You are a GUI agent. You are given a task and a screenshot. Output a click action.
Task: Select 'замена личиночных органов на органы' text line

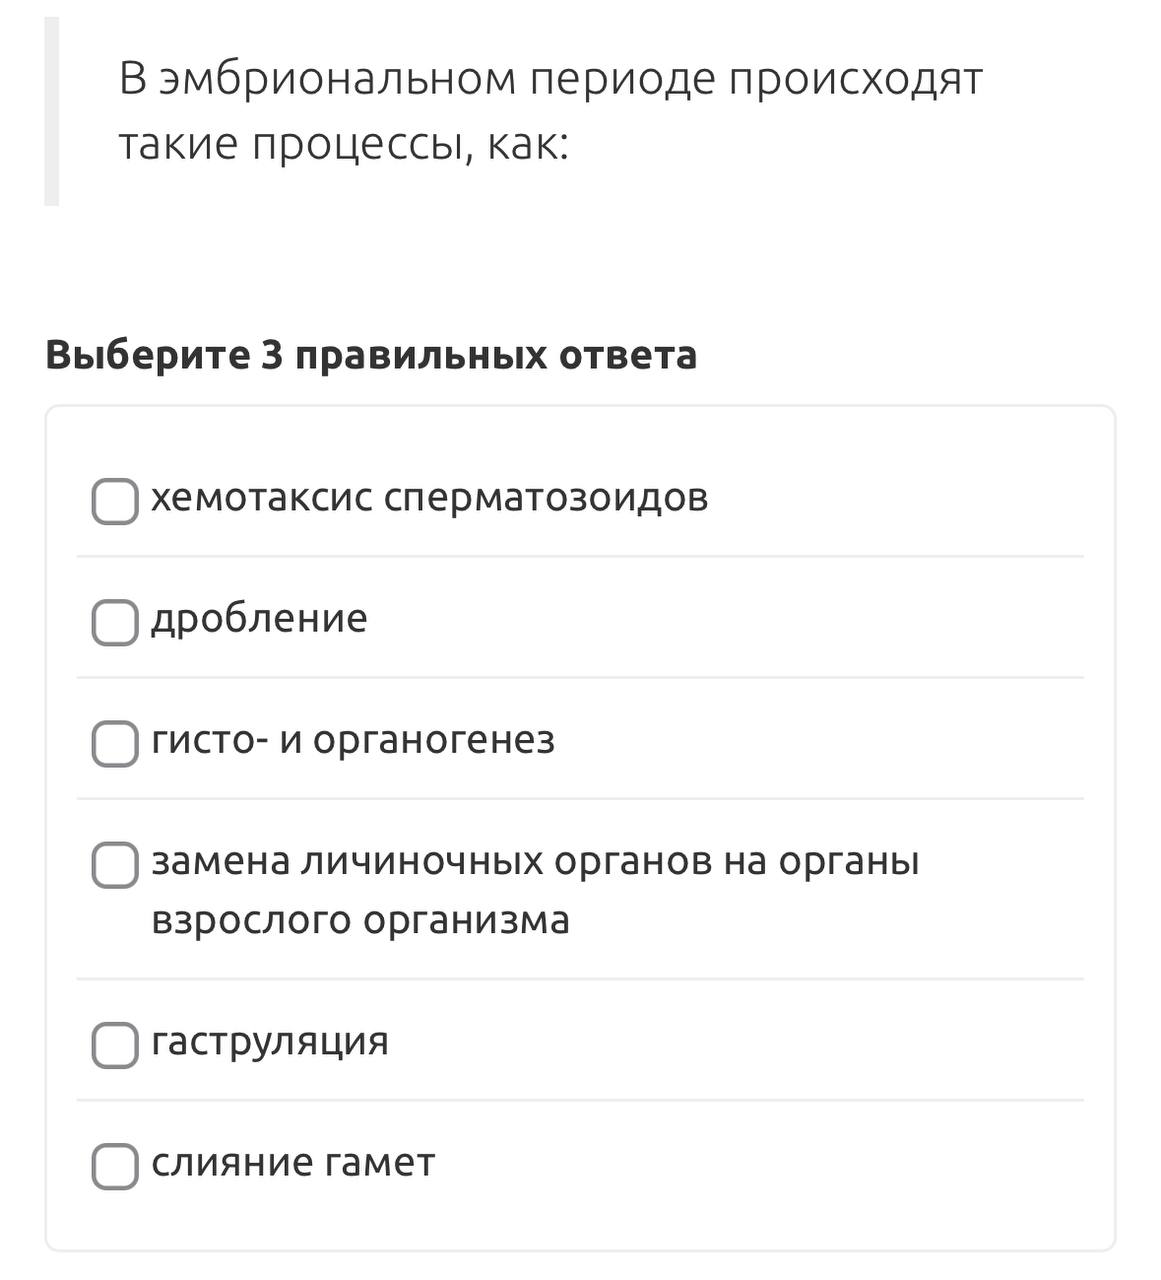click(535, 861)
